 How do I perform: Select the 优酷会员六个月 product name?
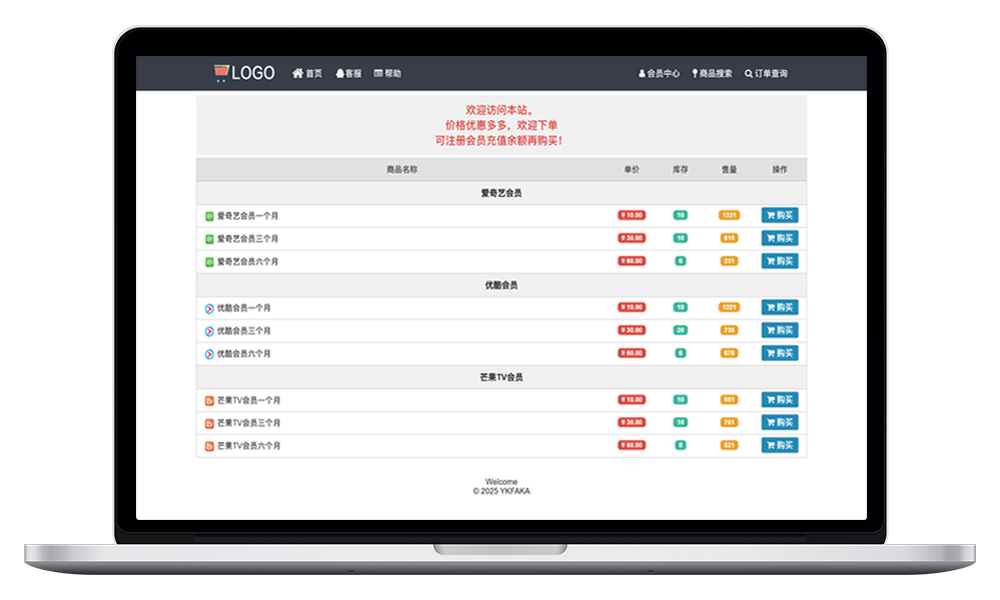click(x=244, y=354)
